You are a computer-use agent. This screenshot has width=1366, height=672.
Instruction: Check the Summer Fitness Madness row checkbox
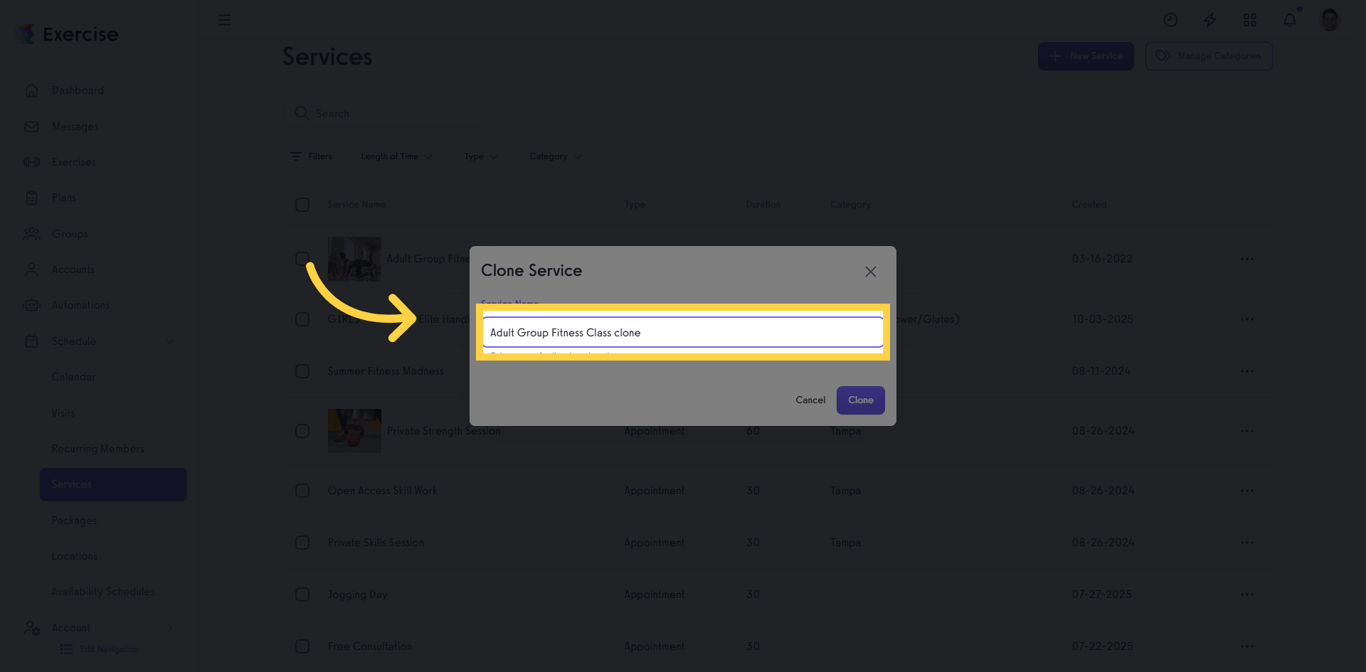pos(303,371)
